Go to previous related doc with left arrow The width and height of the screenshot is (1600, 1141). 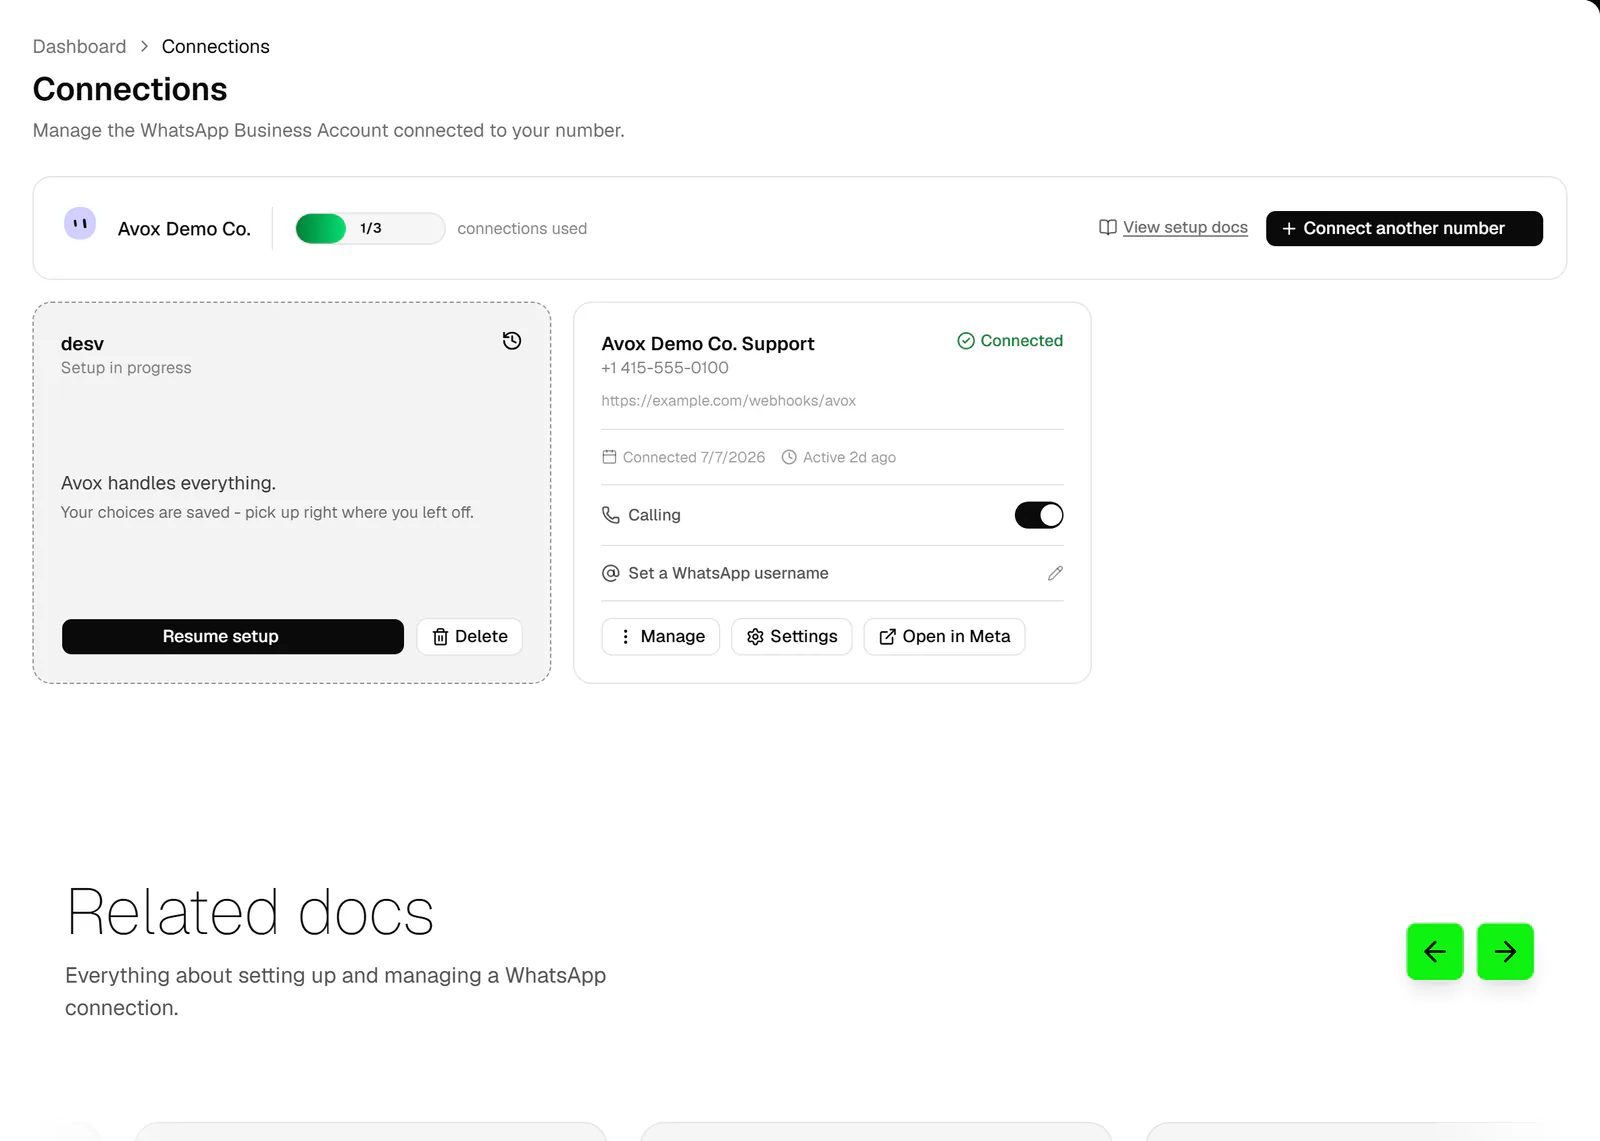pos(1435,951)
